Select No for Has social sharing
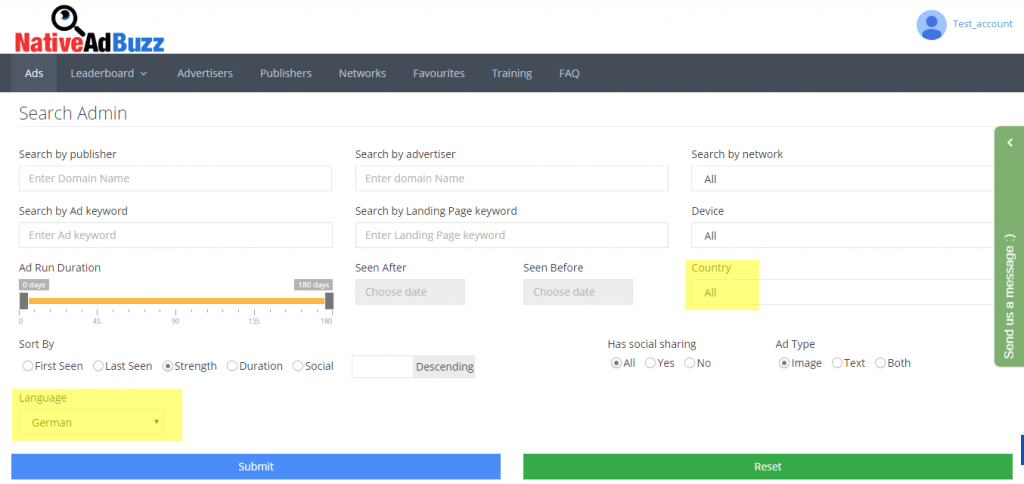Image resolution: width=1024 pixels, height=484 pixels. click(x=690, y=363)
